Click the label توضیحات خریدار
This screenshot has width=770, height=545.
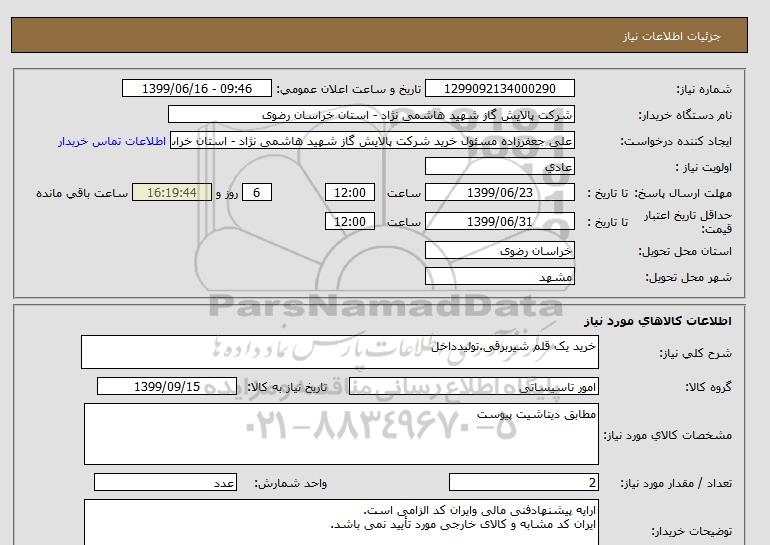(x=691, y=531)
